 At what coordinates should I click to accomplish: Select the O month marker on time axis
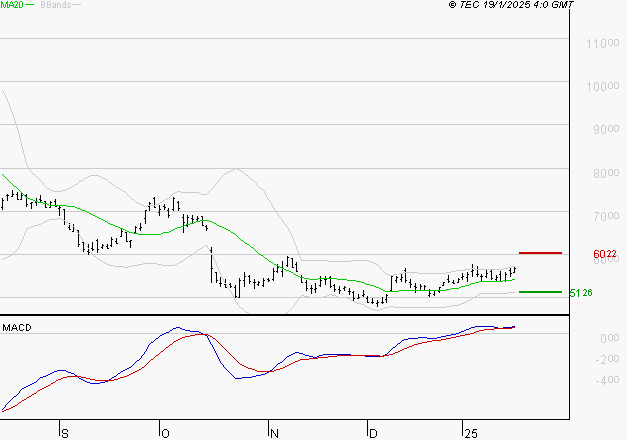[165, 433]
